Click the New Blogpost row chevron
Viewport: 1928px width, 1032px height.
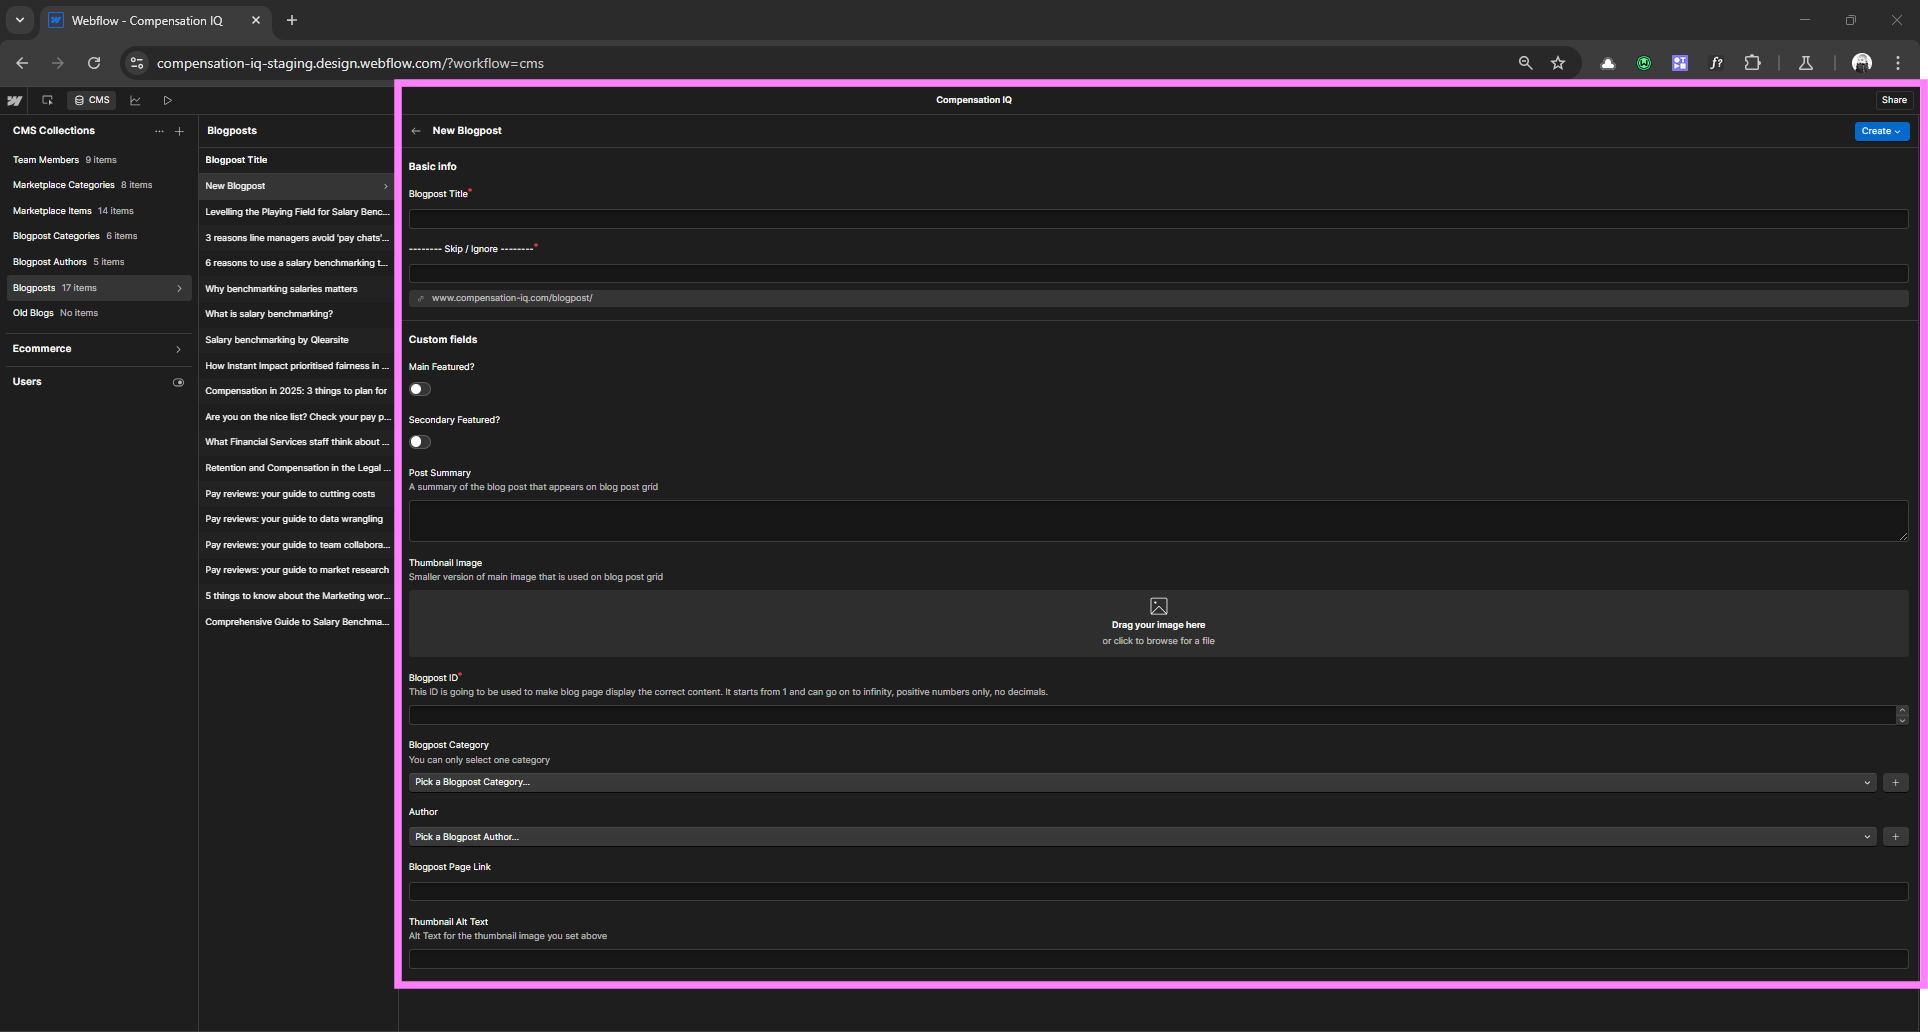[386, 186]
